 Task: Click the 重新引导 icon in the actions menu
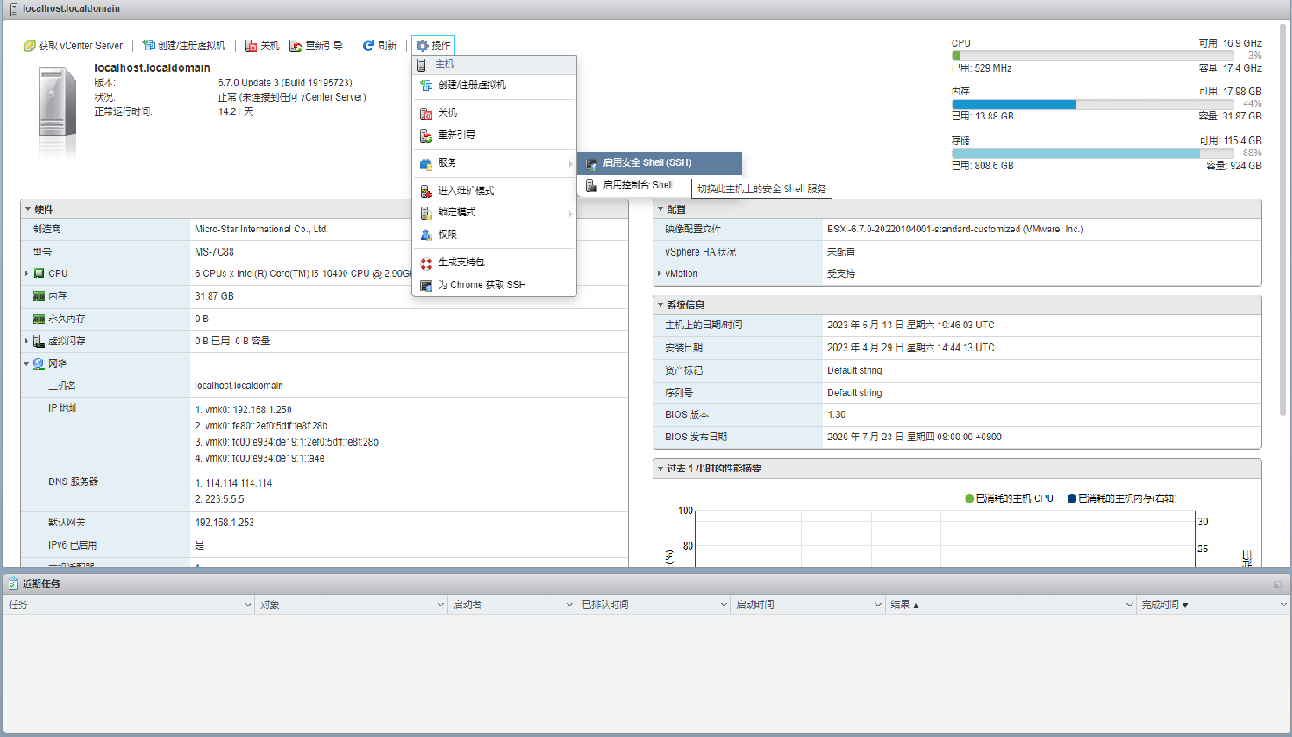(426, 135)
